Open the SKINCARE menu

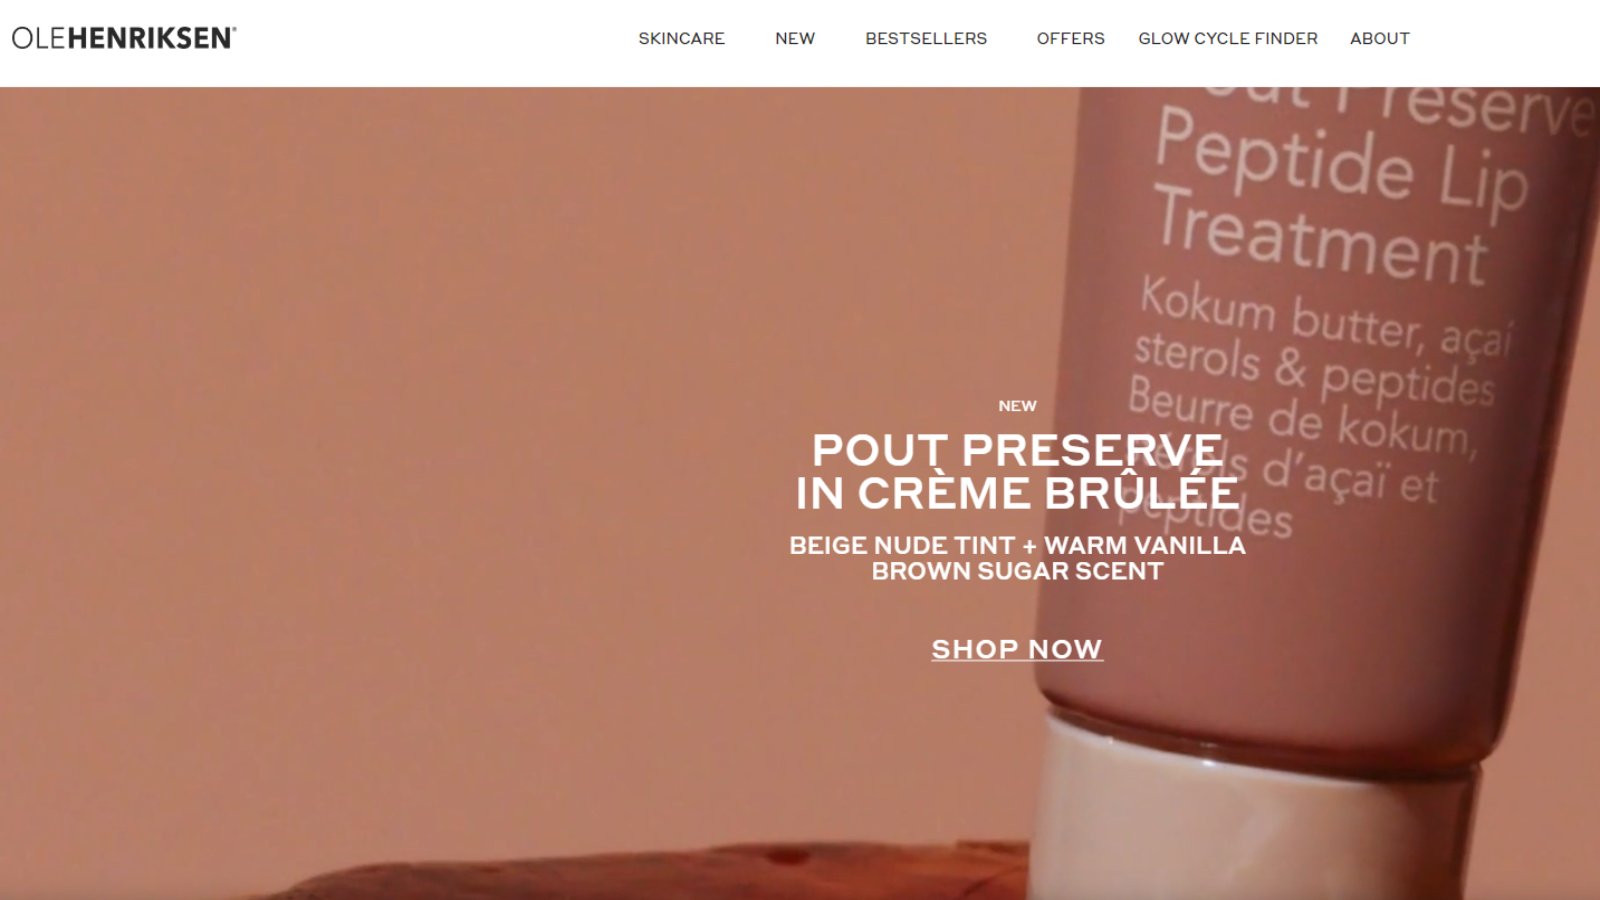tap(681, 38)
